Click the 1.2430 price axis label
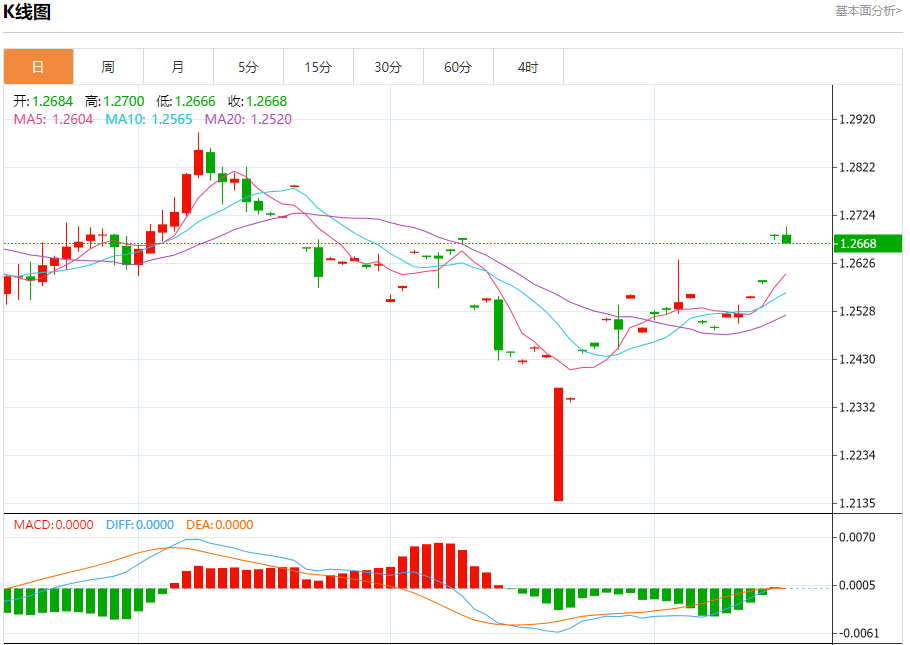 coord(857,359)
